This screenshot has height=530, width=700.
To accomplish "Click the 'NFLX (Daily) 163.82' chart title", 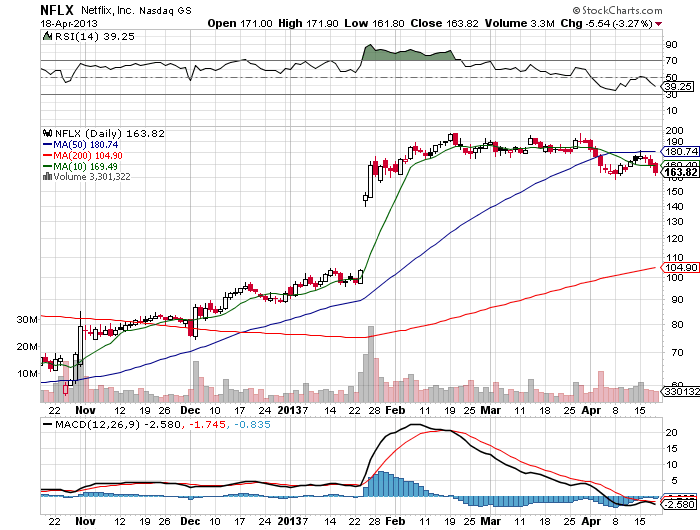I will (x=109, y=133).
